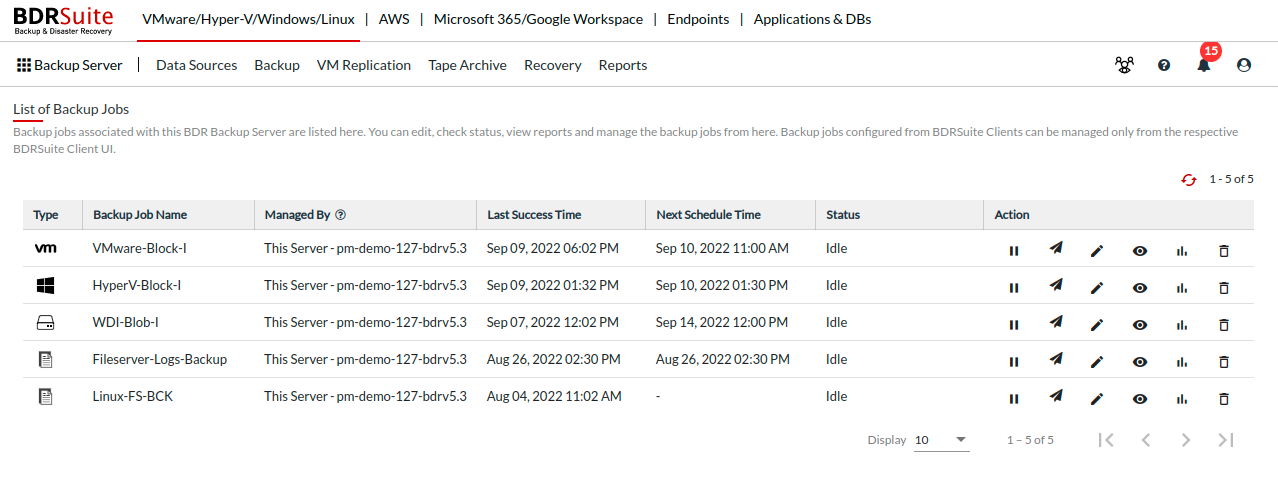Expand the Backup menu
Screen dimensions: 1278x489
[x=277, y=65]
